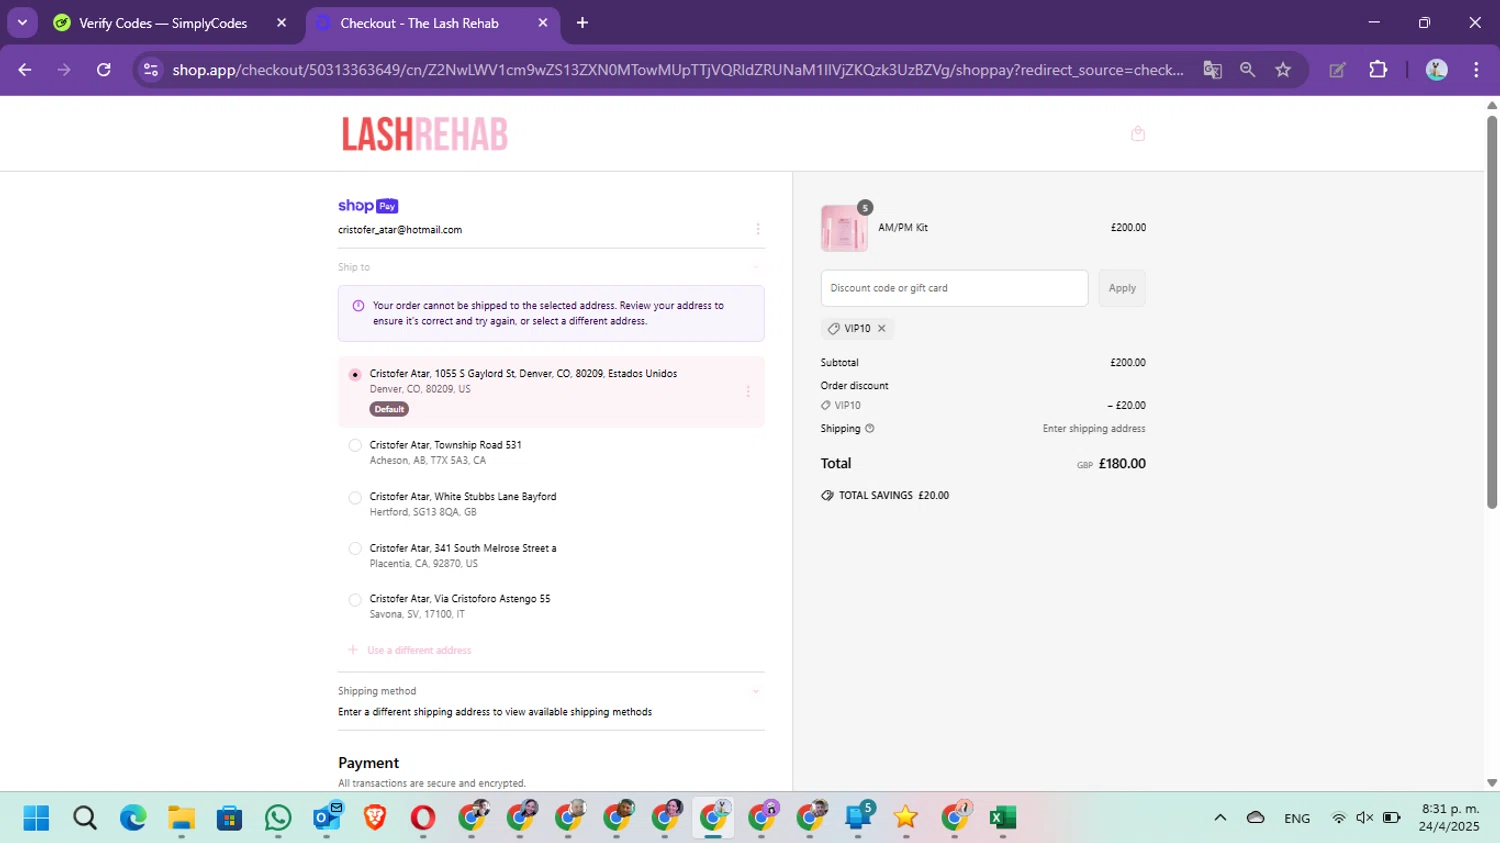
Task: Close the Verify Codes SimplyCodes tab
Action: pos(281,23)
